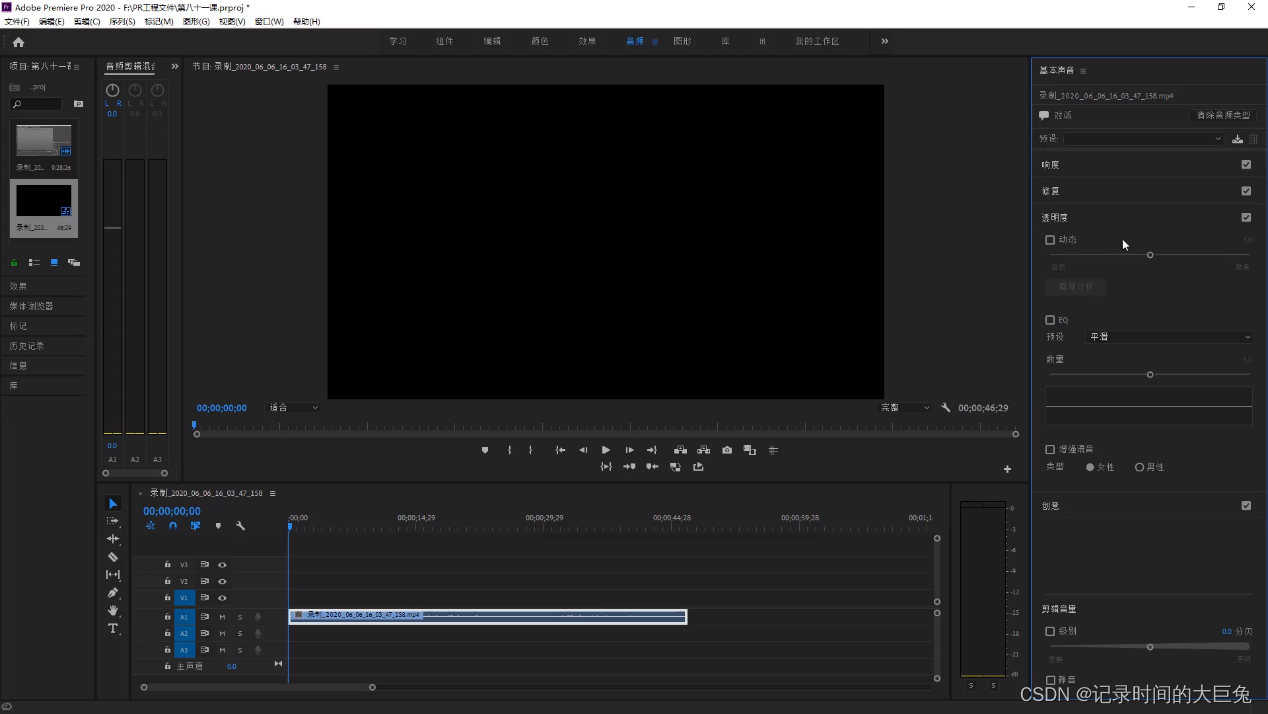Solo audio track A2

(240, 633)
